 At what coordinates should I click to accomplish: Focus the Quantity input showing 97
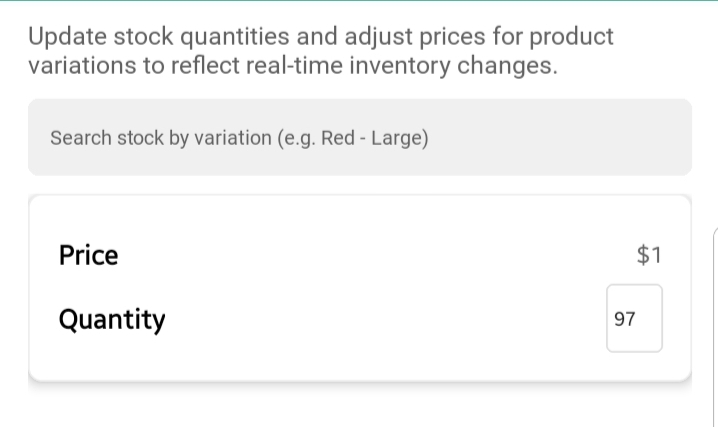(634, 319)
